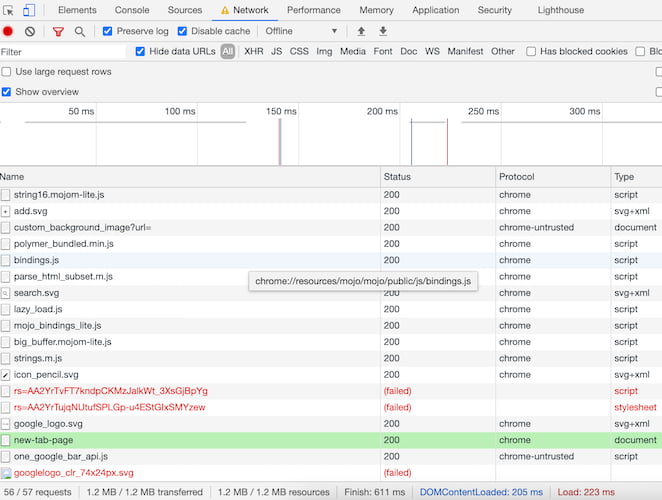Image resolution: width=662 pixels, height=500 pixels.
Task: Clear the network log
Action: (x=30, y=31)
